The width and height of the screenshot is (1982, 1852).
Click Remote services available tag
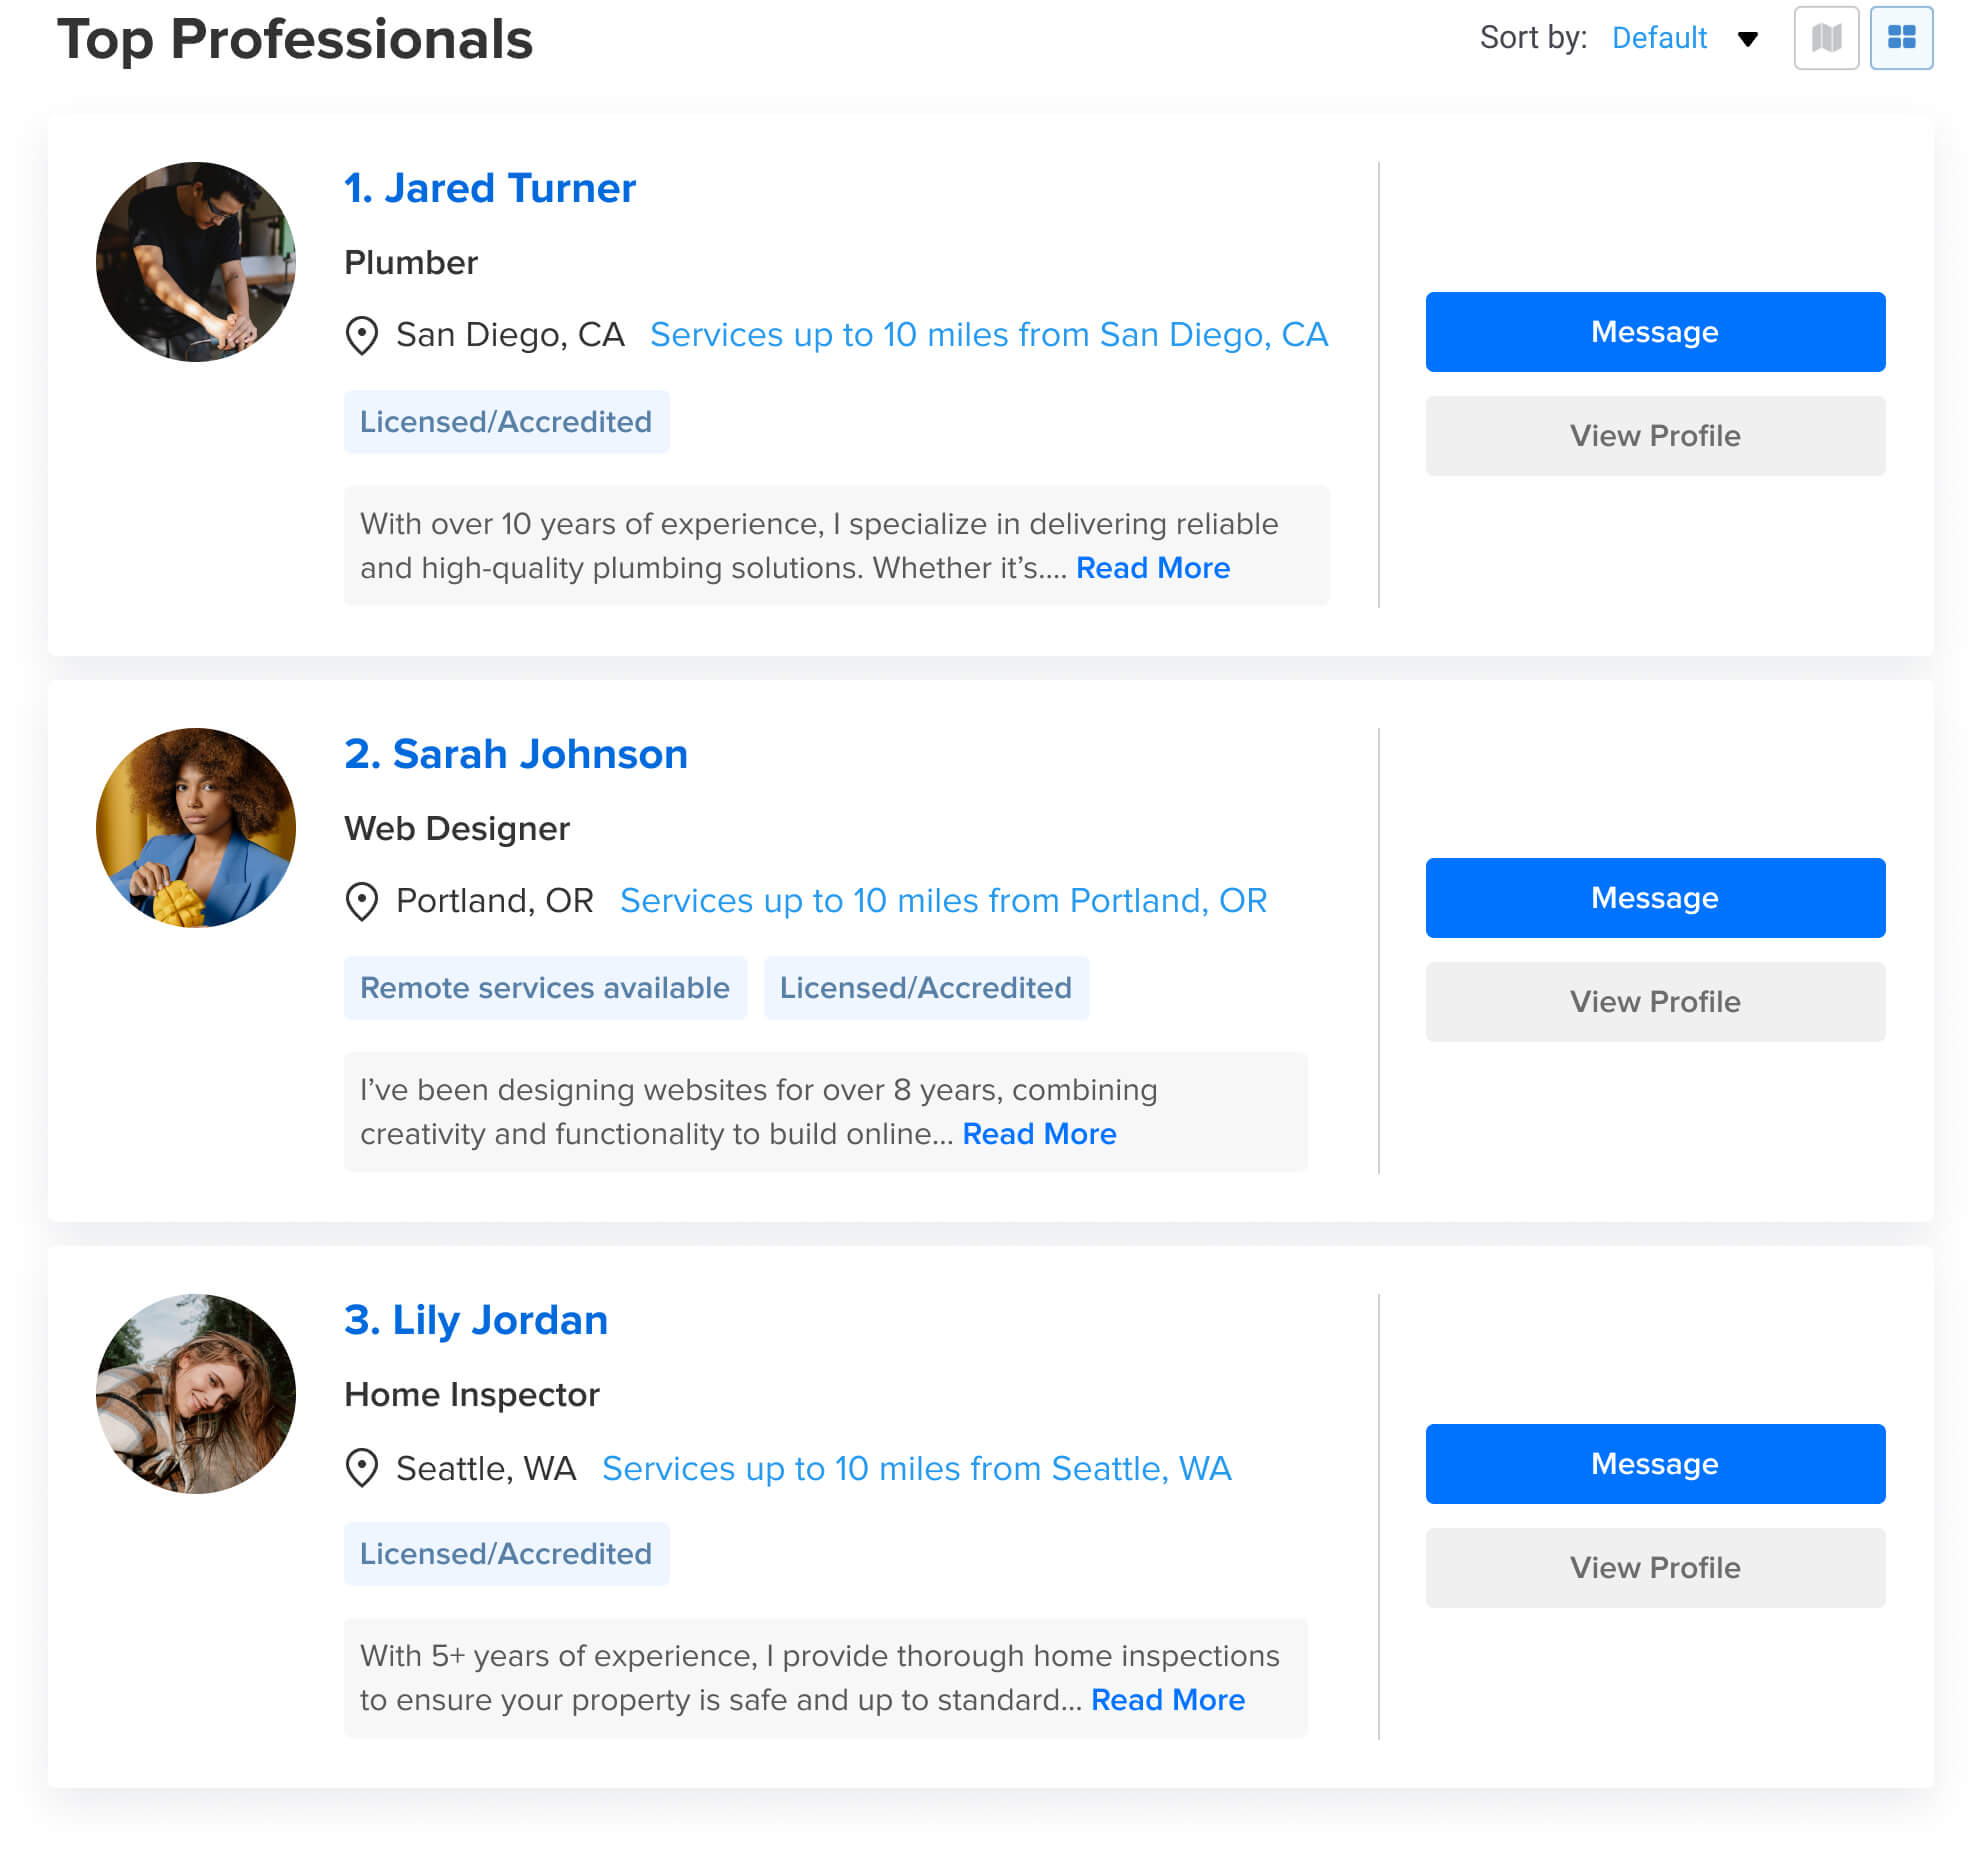point(544,988)
